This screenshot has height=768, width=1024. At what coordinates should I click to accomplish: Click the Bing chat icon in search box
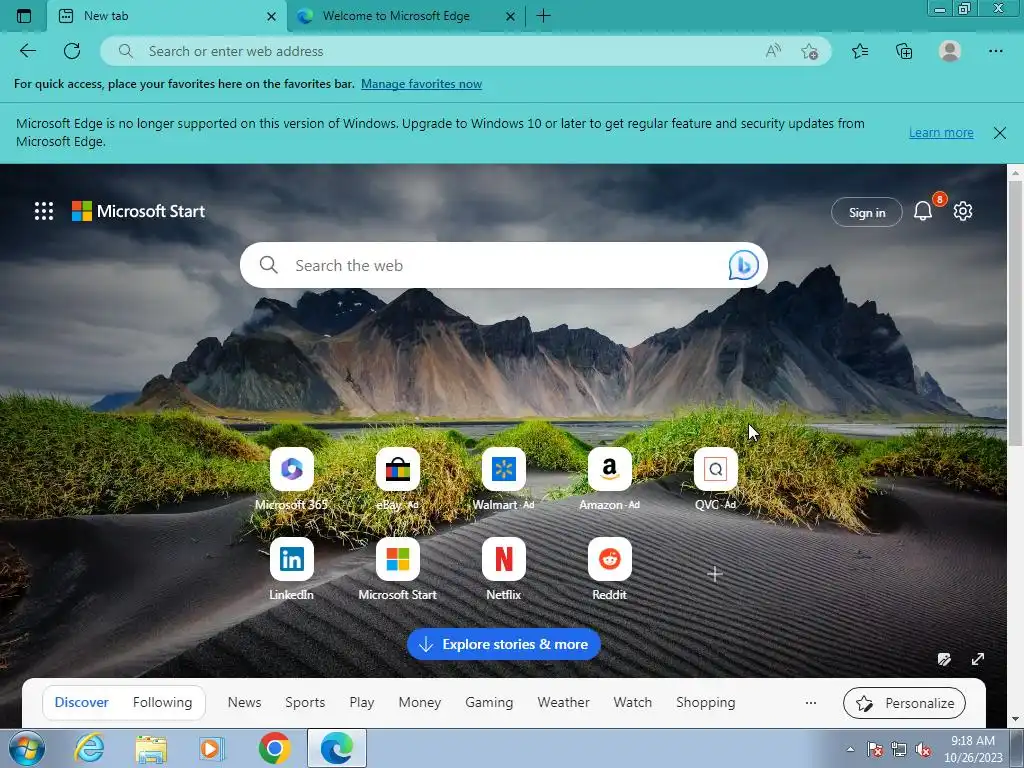pyautogui.click(x=743, y=265)
